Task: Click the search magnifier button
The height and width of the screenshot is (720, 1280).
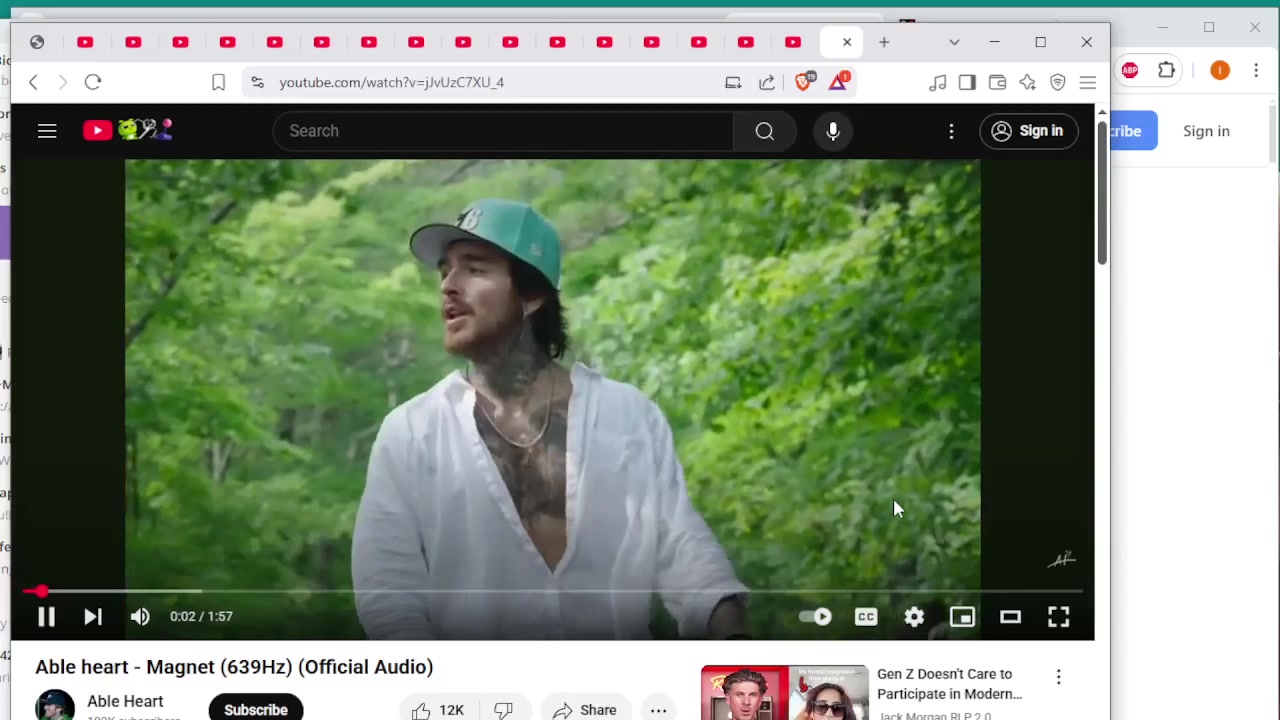Action: click(x=765, y=131)
